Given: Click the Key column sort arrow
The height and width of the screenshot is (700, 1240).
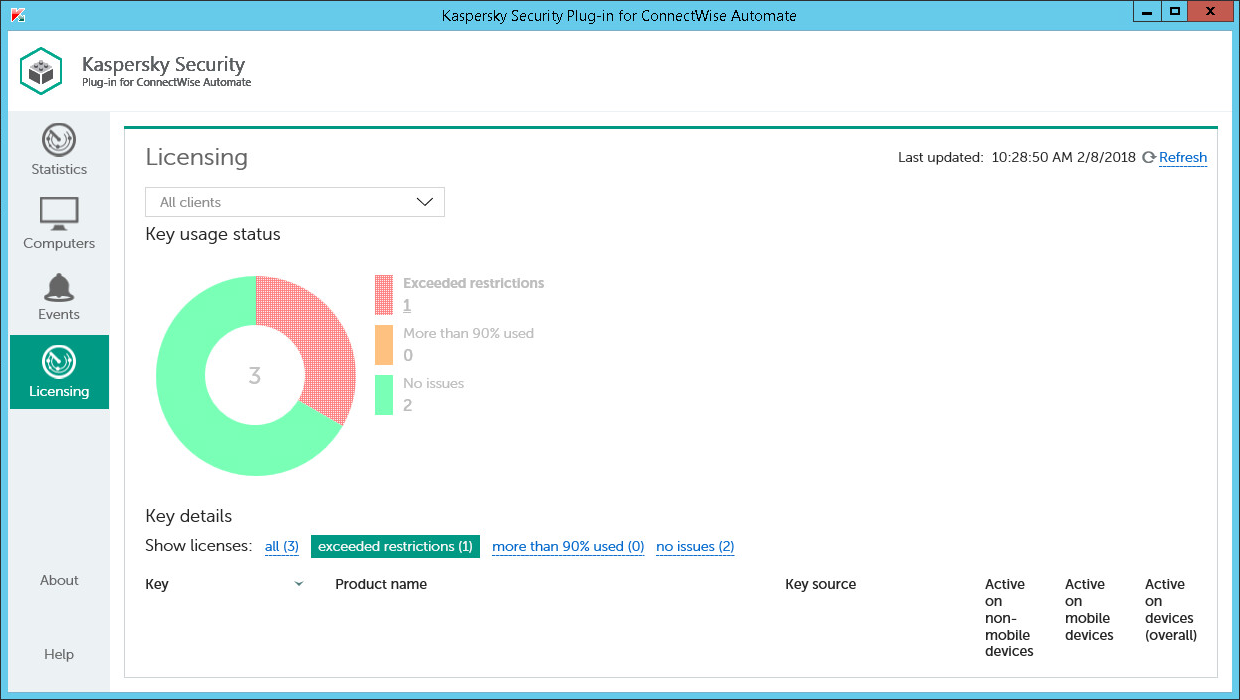Looking at the screenshot, I should pyautogui.click(x=298, y=585).
